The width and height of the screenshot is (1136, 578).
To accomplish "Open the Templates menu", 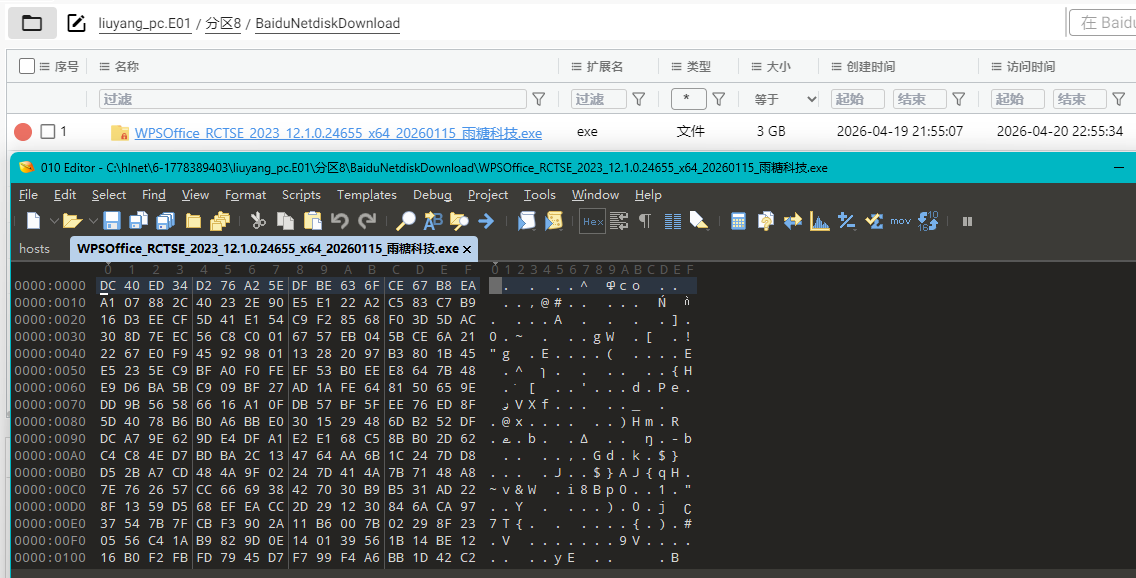I will point(367,195).
